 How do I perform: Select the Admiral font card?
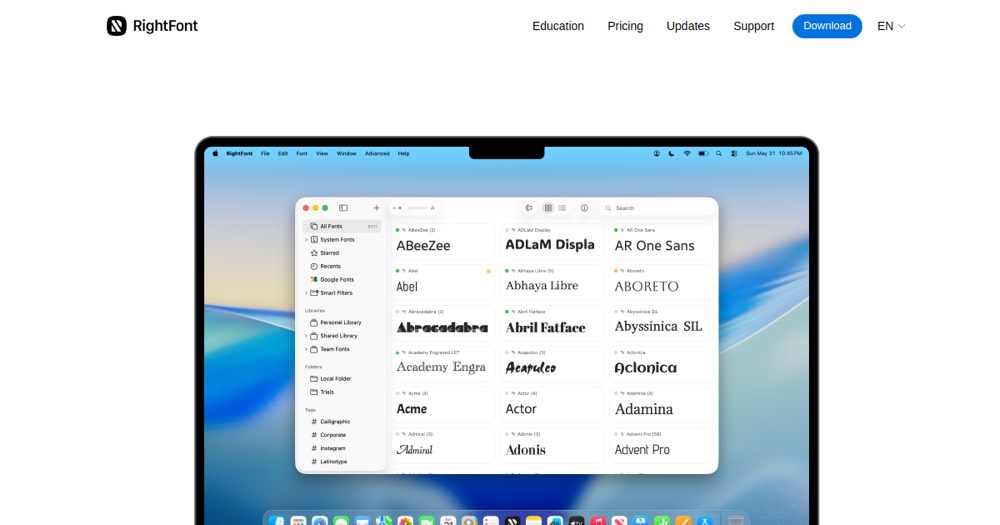[443, 445]
